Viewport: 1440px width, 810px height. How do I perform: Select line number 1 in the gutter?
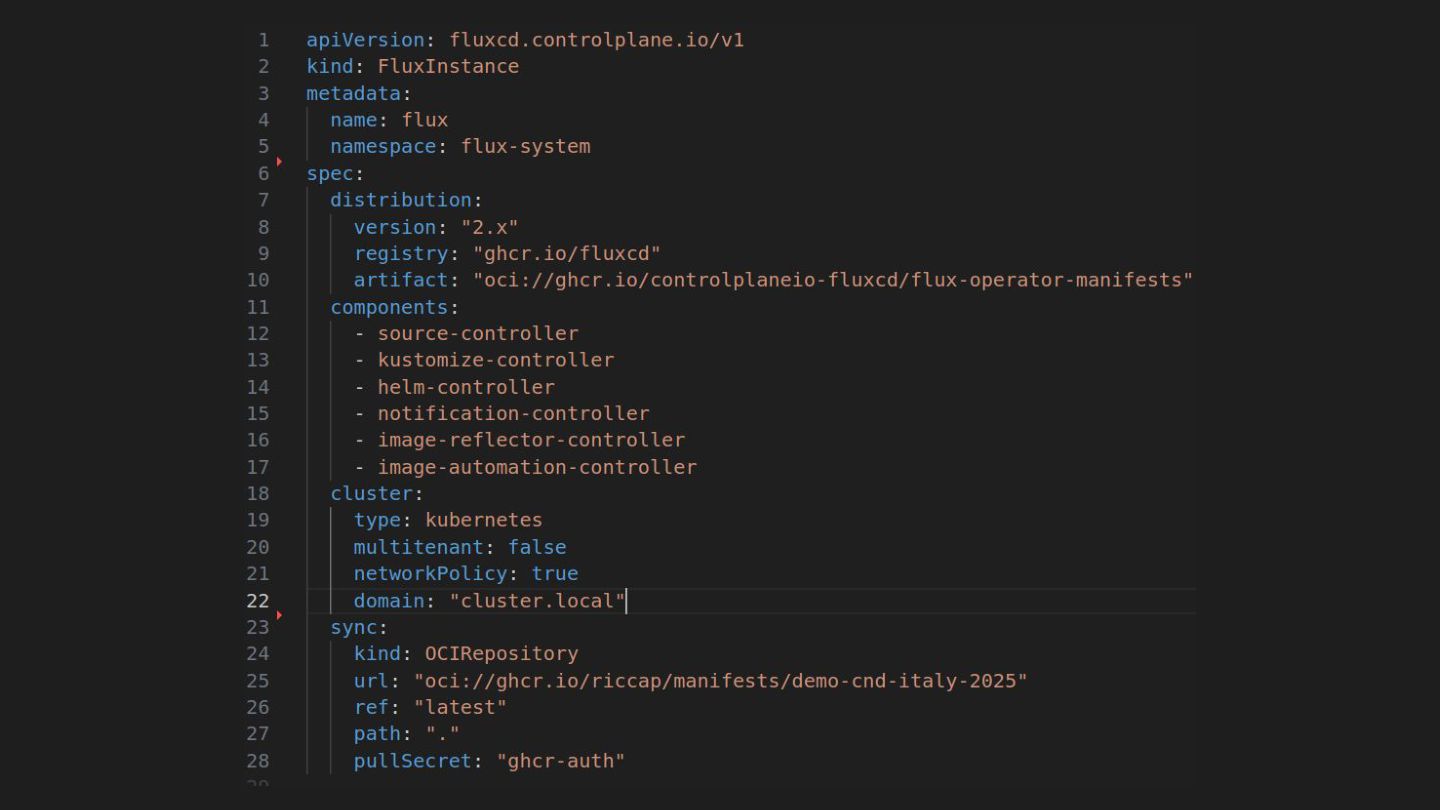tap(263, 40)
